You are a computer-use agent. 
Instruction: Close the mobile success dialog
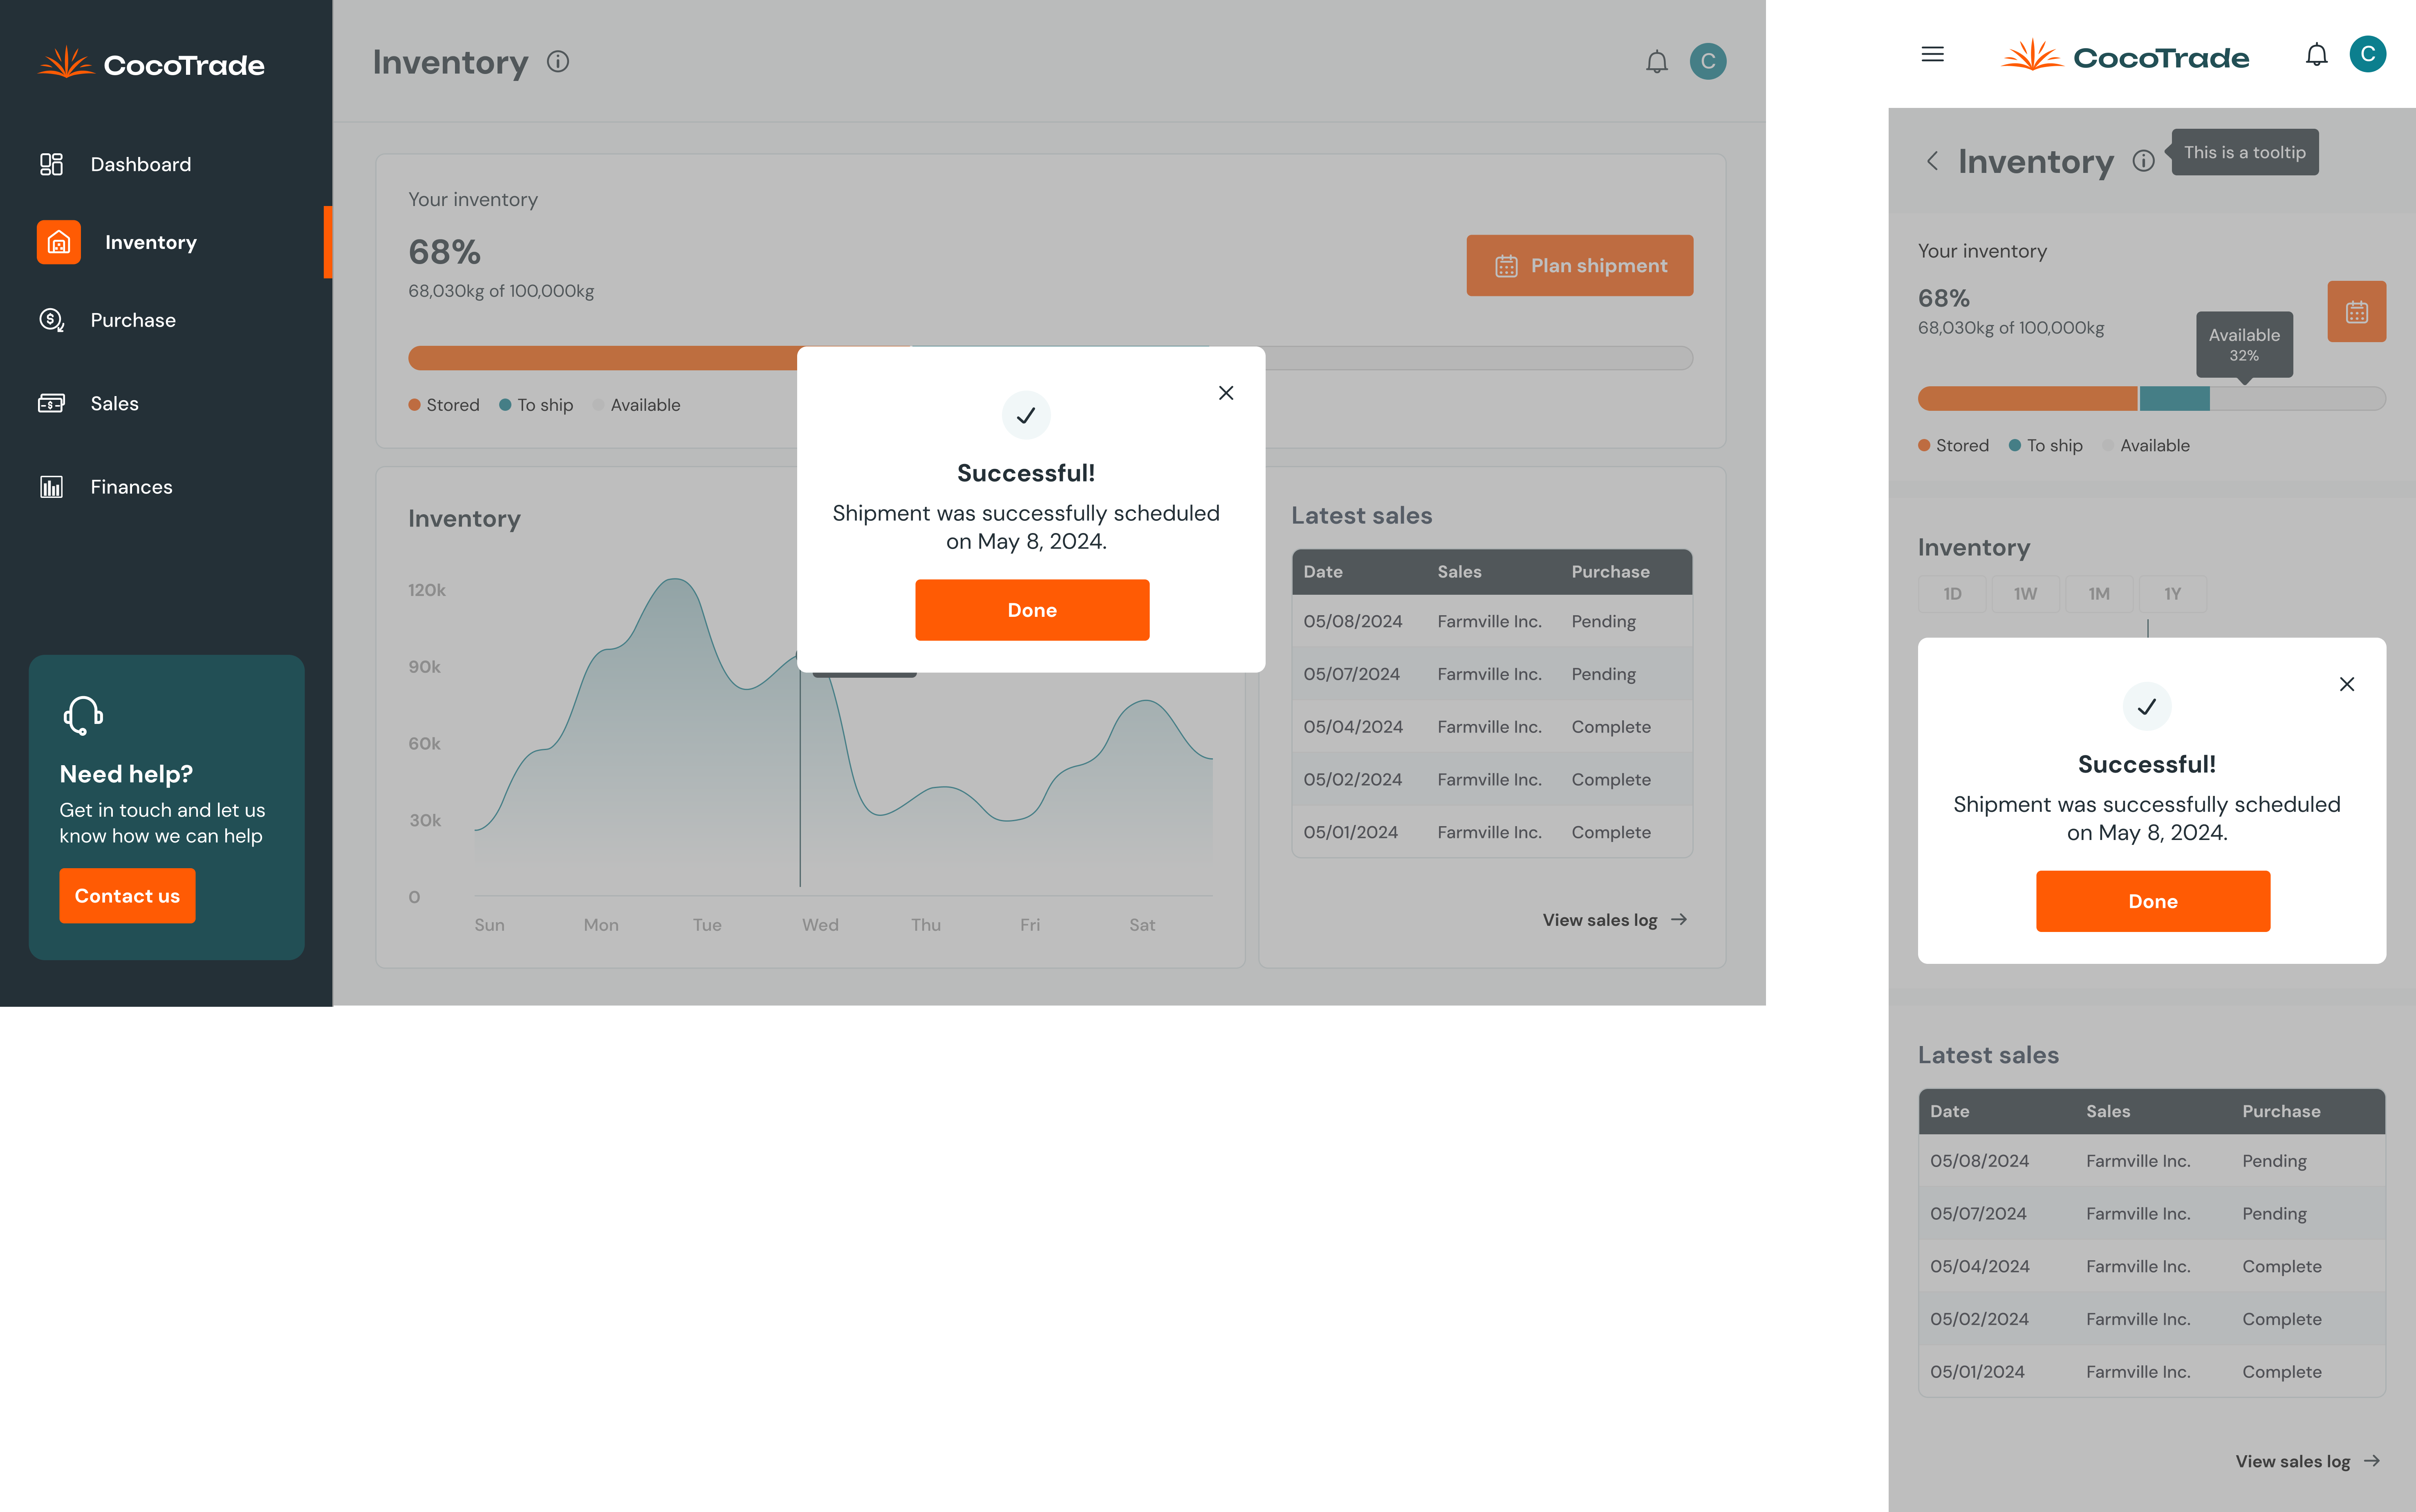click(x=2347, y=684)
